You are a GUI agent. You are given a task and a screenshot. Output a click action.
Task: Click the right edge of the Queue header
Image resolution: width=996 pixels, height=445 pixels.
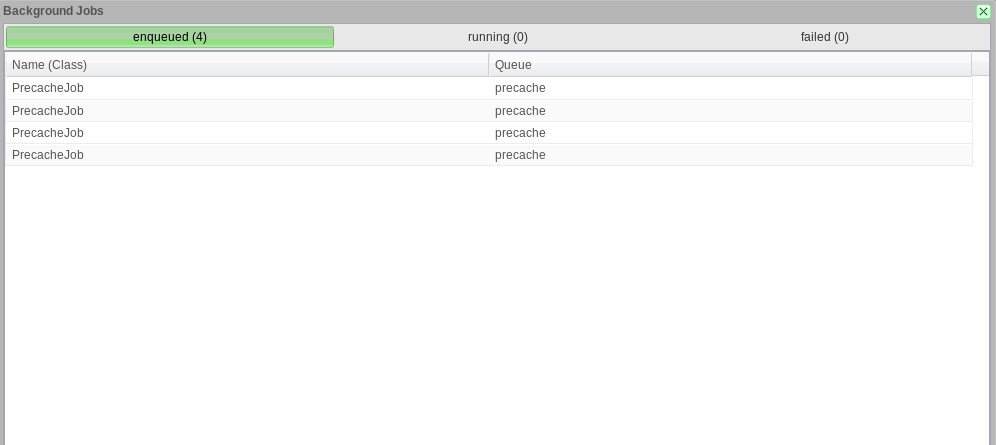coord(971,65)
